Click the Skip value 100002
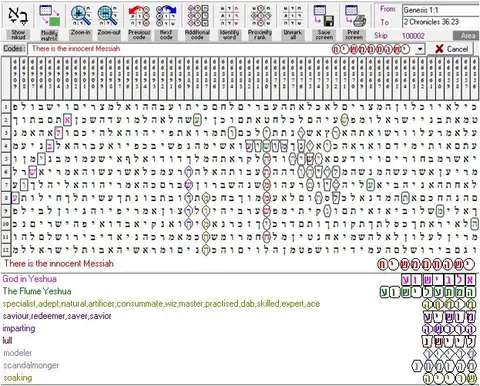480x386 pixels. (413, 36)
